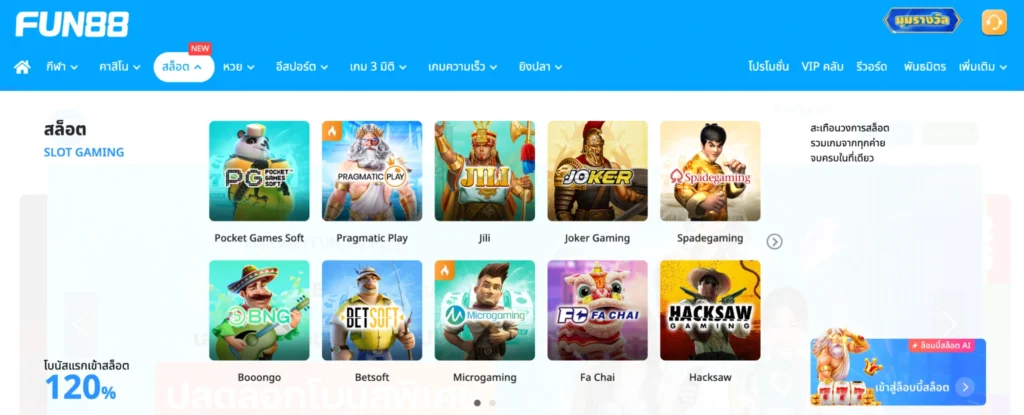Open the slot lobby banner
This screenshot has height=415, width=1024.
pos(898,372)
